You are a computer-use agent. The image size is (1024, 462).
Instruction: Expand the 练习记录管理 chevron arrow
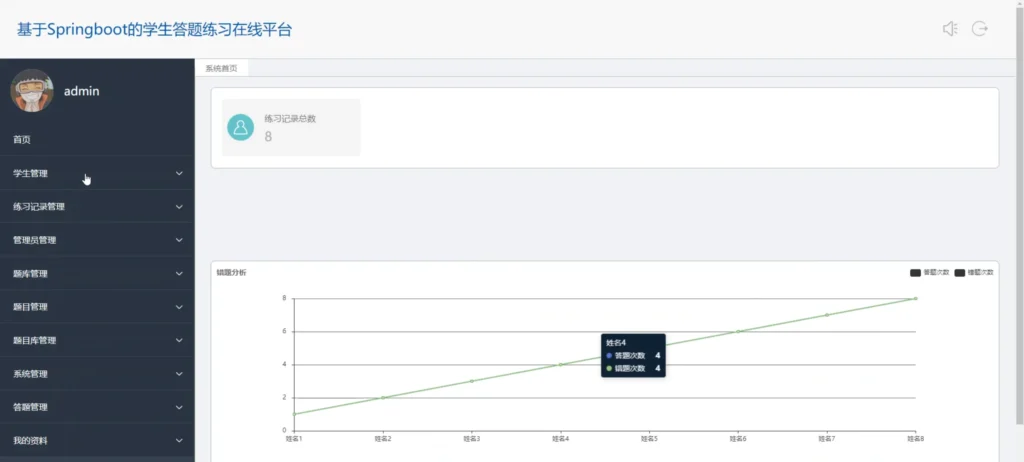[179, 207]
